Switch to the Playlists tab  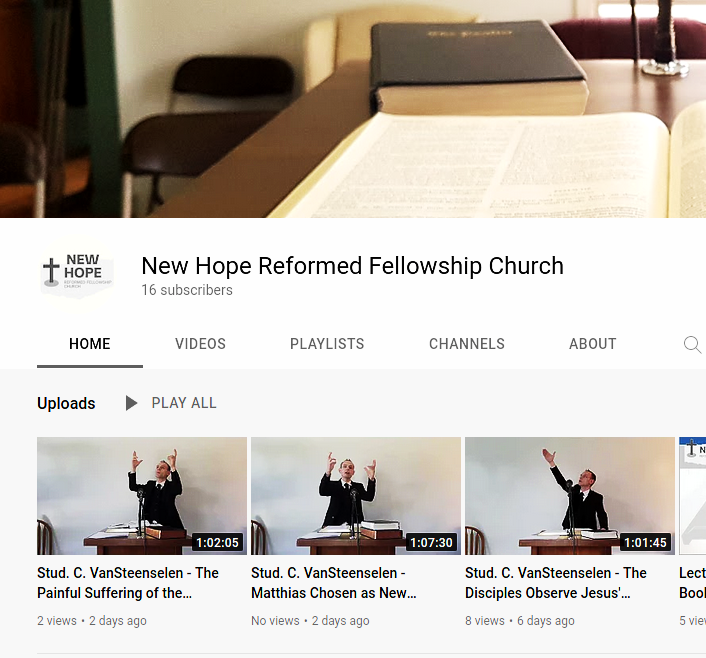click(327, 344)
